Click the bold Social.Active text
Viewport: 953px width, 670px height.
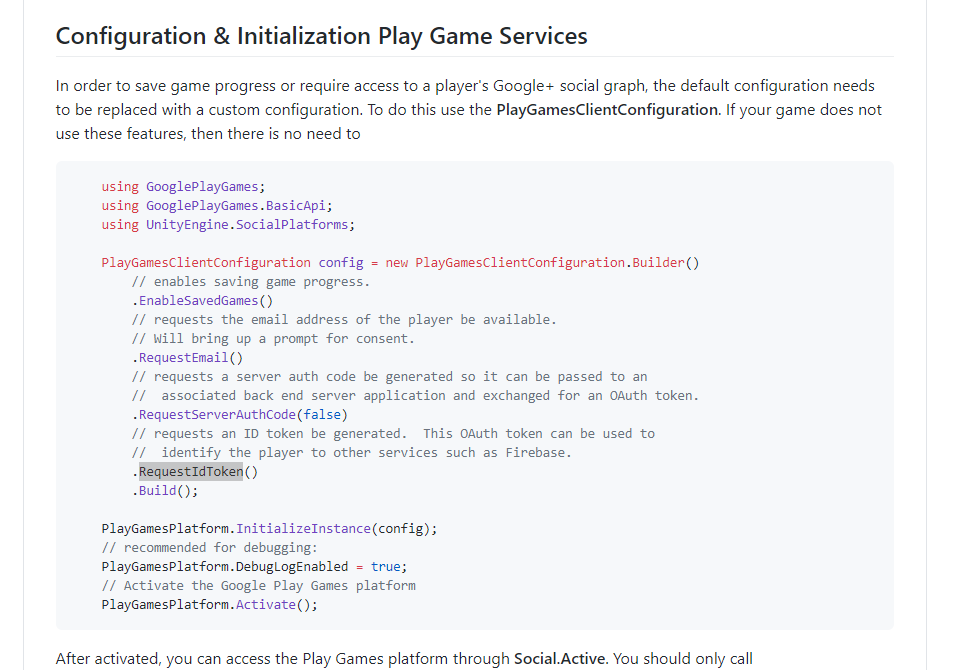[560, 659]
